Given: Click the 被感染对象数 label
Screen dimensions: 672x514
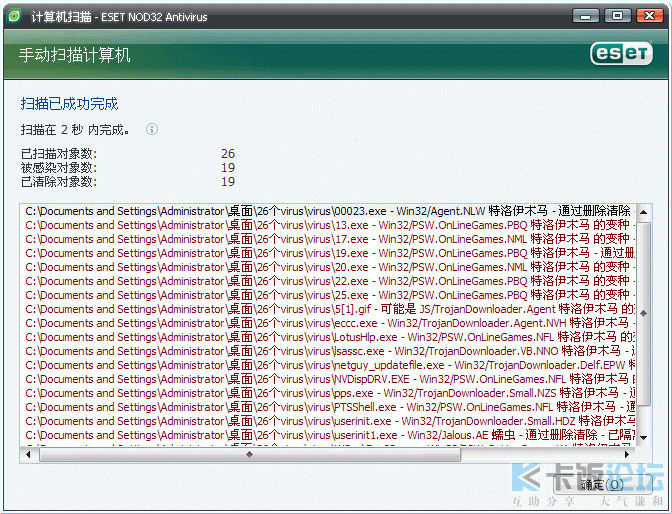Looking at the screenshot, I should coord(59,168).
